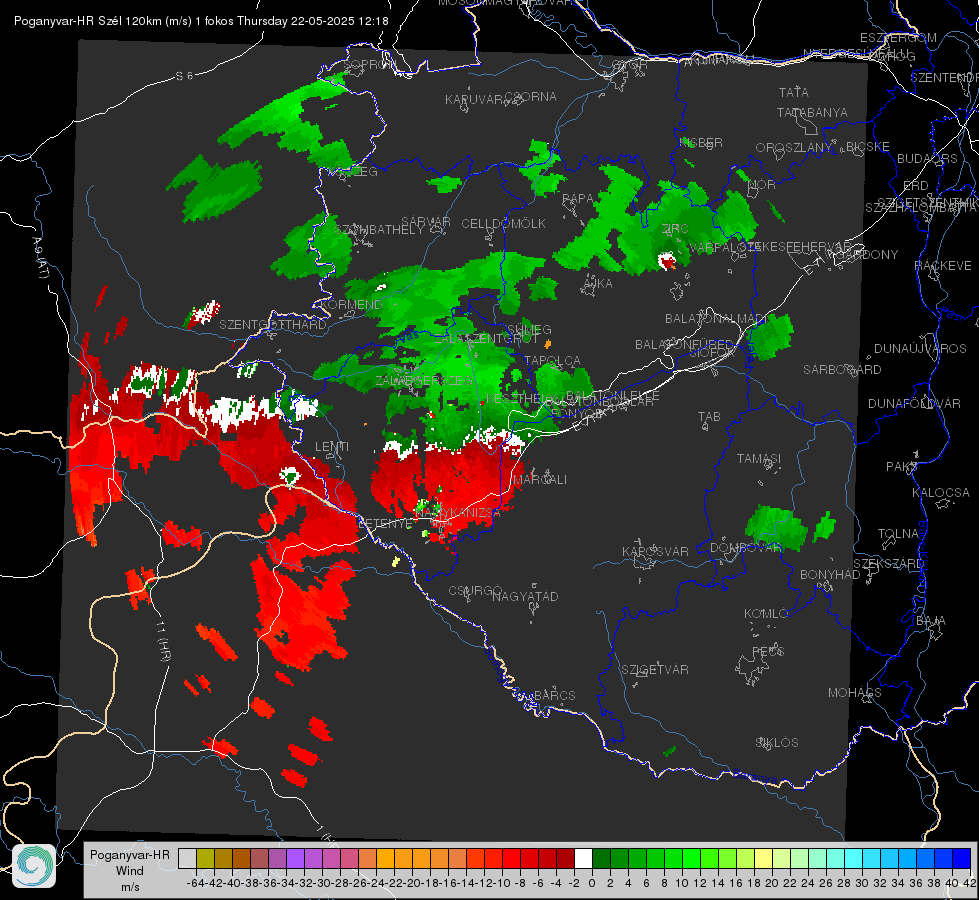Image resolution: width=979 pixels, height=900 pixels.
Task: Pick the rightmost dark blue legend swatch
Action: click(x=962, y=858)
